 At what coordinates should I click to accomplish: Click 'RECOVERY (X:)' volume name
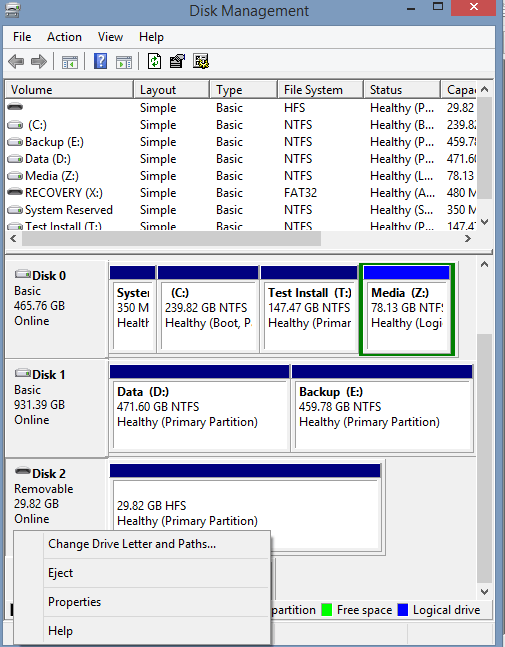click(64, 193)
